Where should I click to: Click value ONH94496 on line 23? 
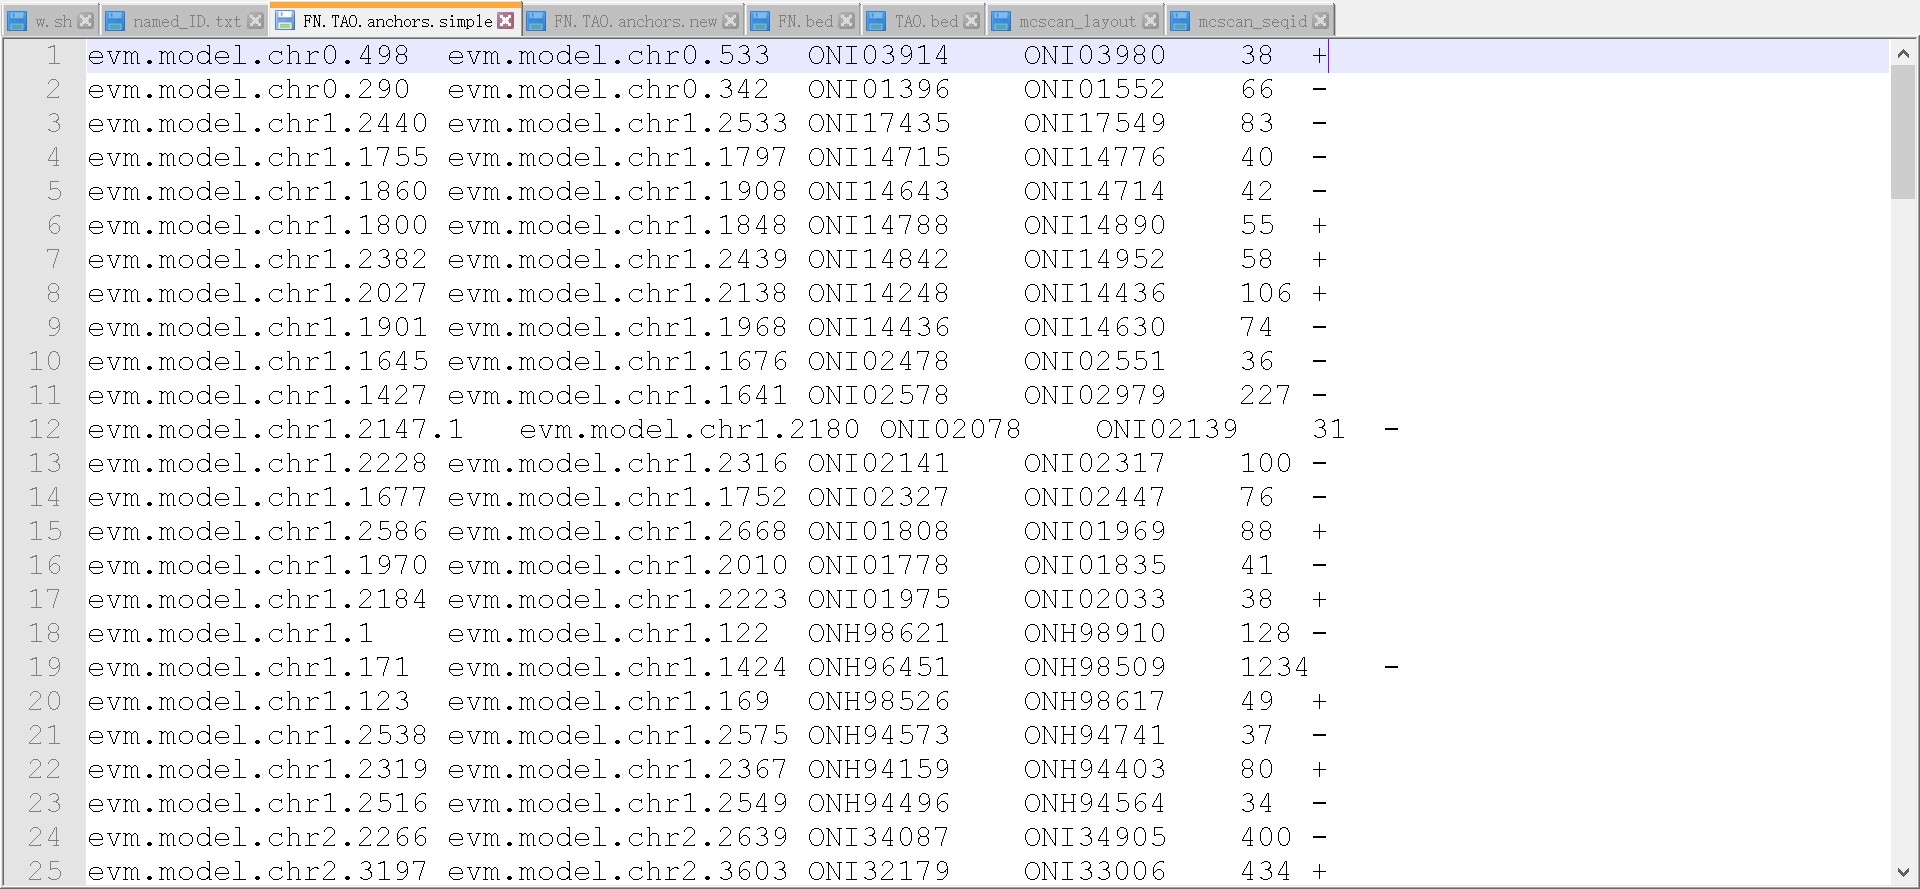coord(879,803)
